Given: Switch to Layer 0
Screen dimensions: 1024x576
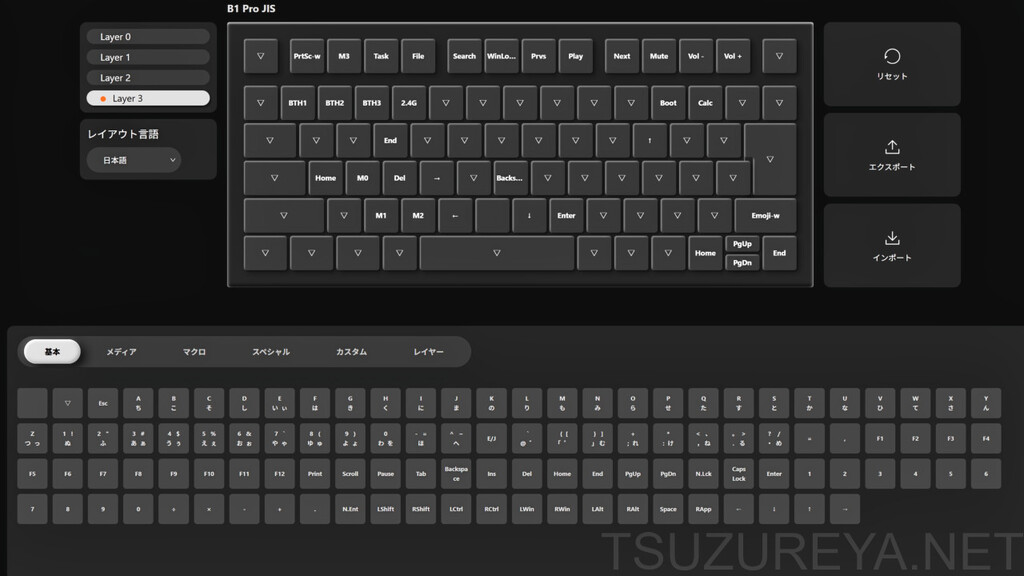Looking at the screenshot, I should pos(148,37).
